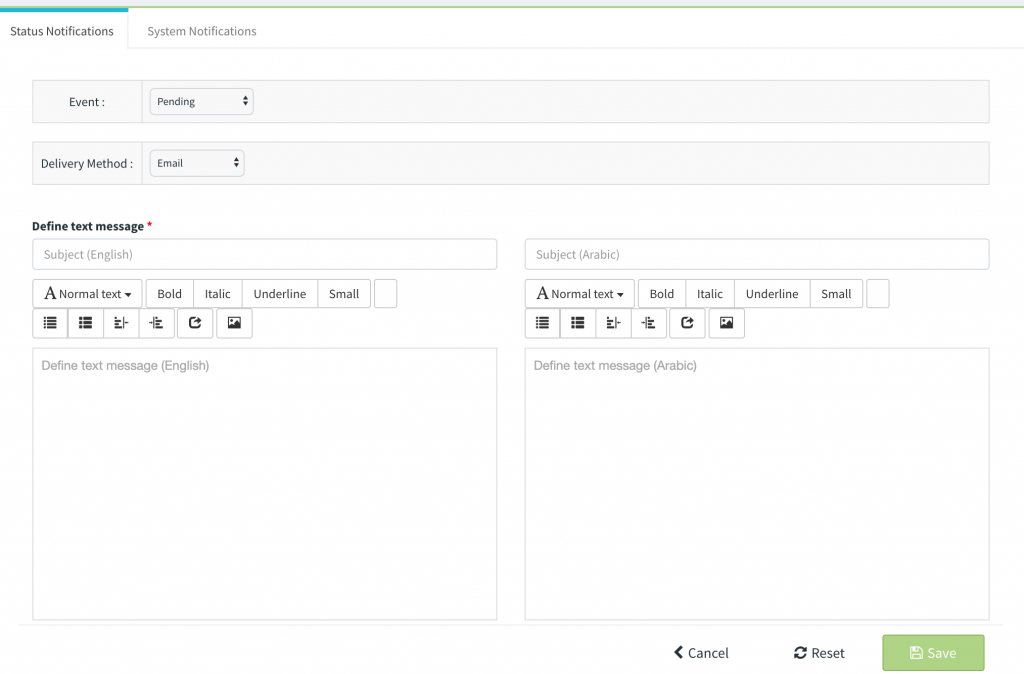Focus the Subject (Arabic) field

757,254
